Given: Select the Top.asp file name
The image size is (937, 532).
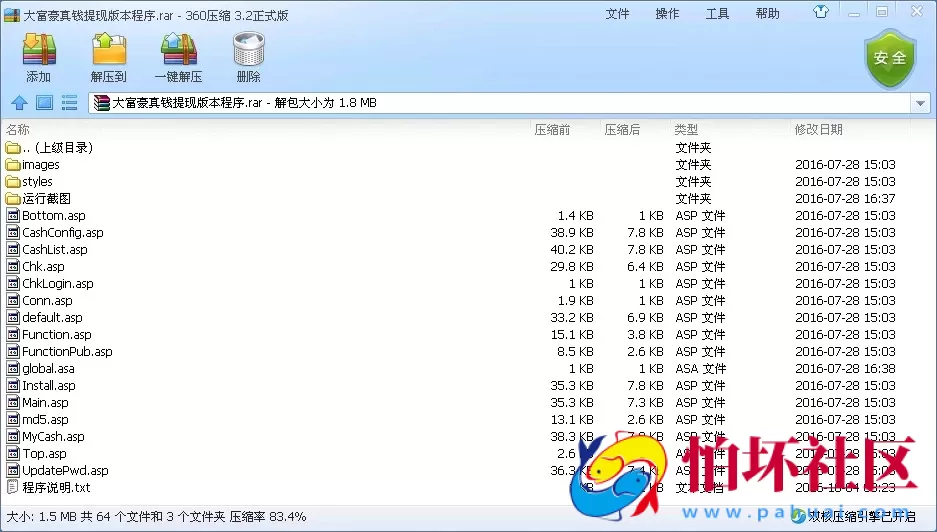Looking at the screenshot, I should tap(44, 454).
